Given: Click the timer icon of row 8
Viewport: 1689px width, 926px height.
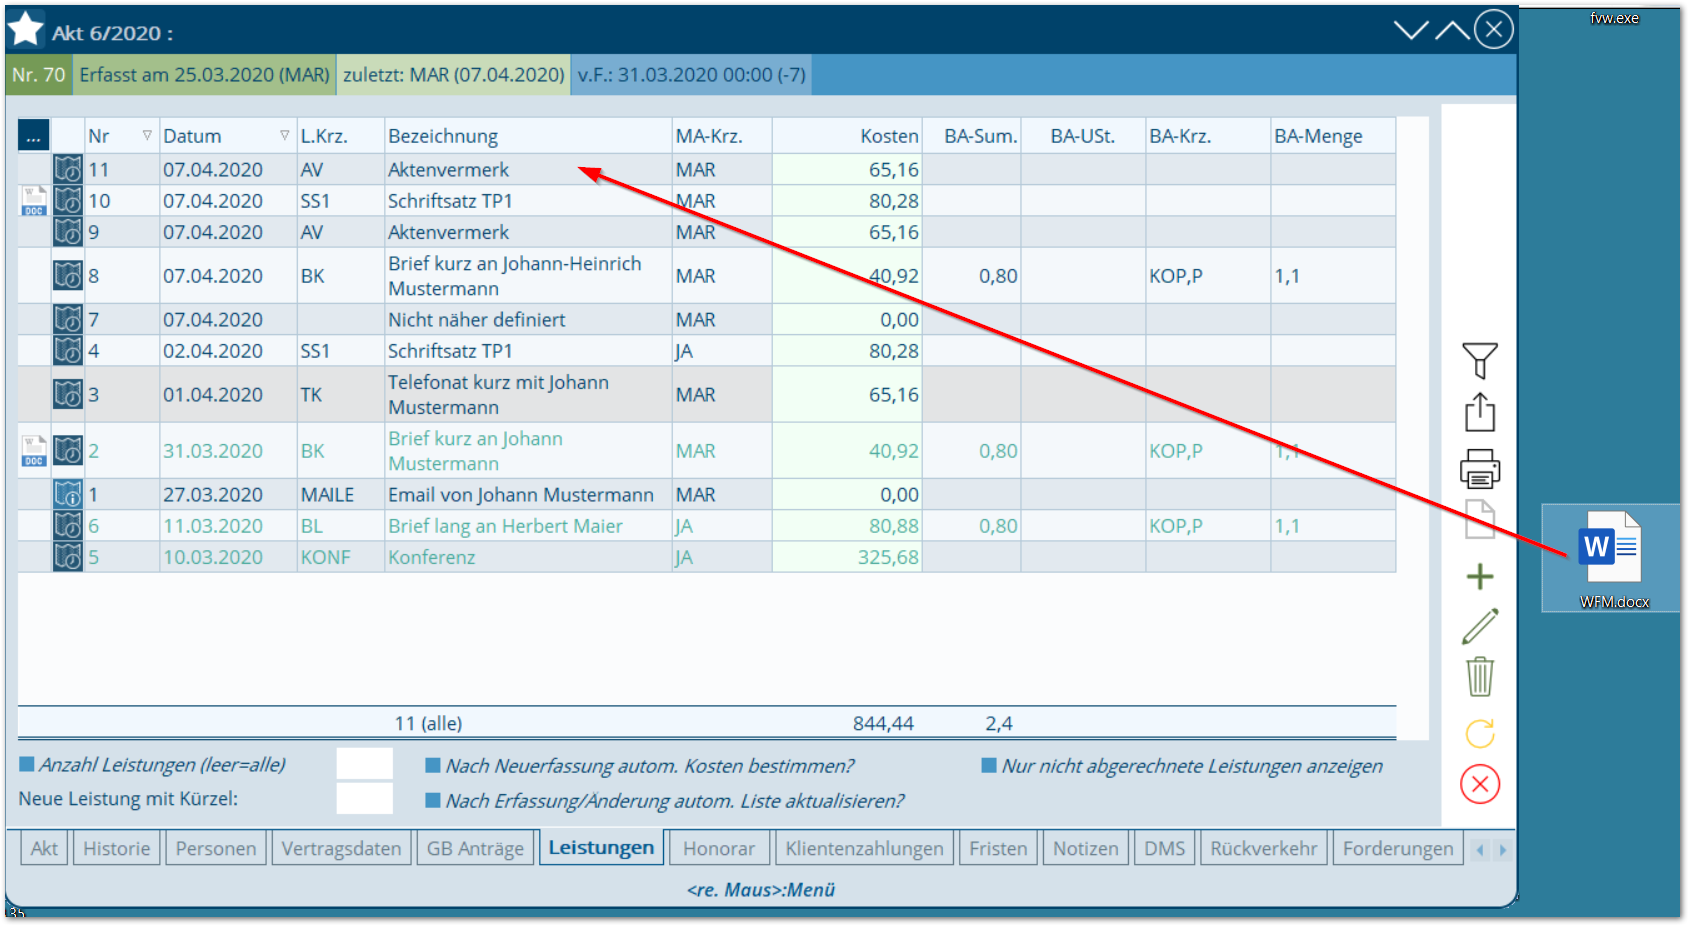Looking at the screenshot, I should pos(68,275).
